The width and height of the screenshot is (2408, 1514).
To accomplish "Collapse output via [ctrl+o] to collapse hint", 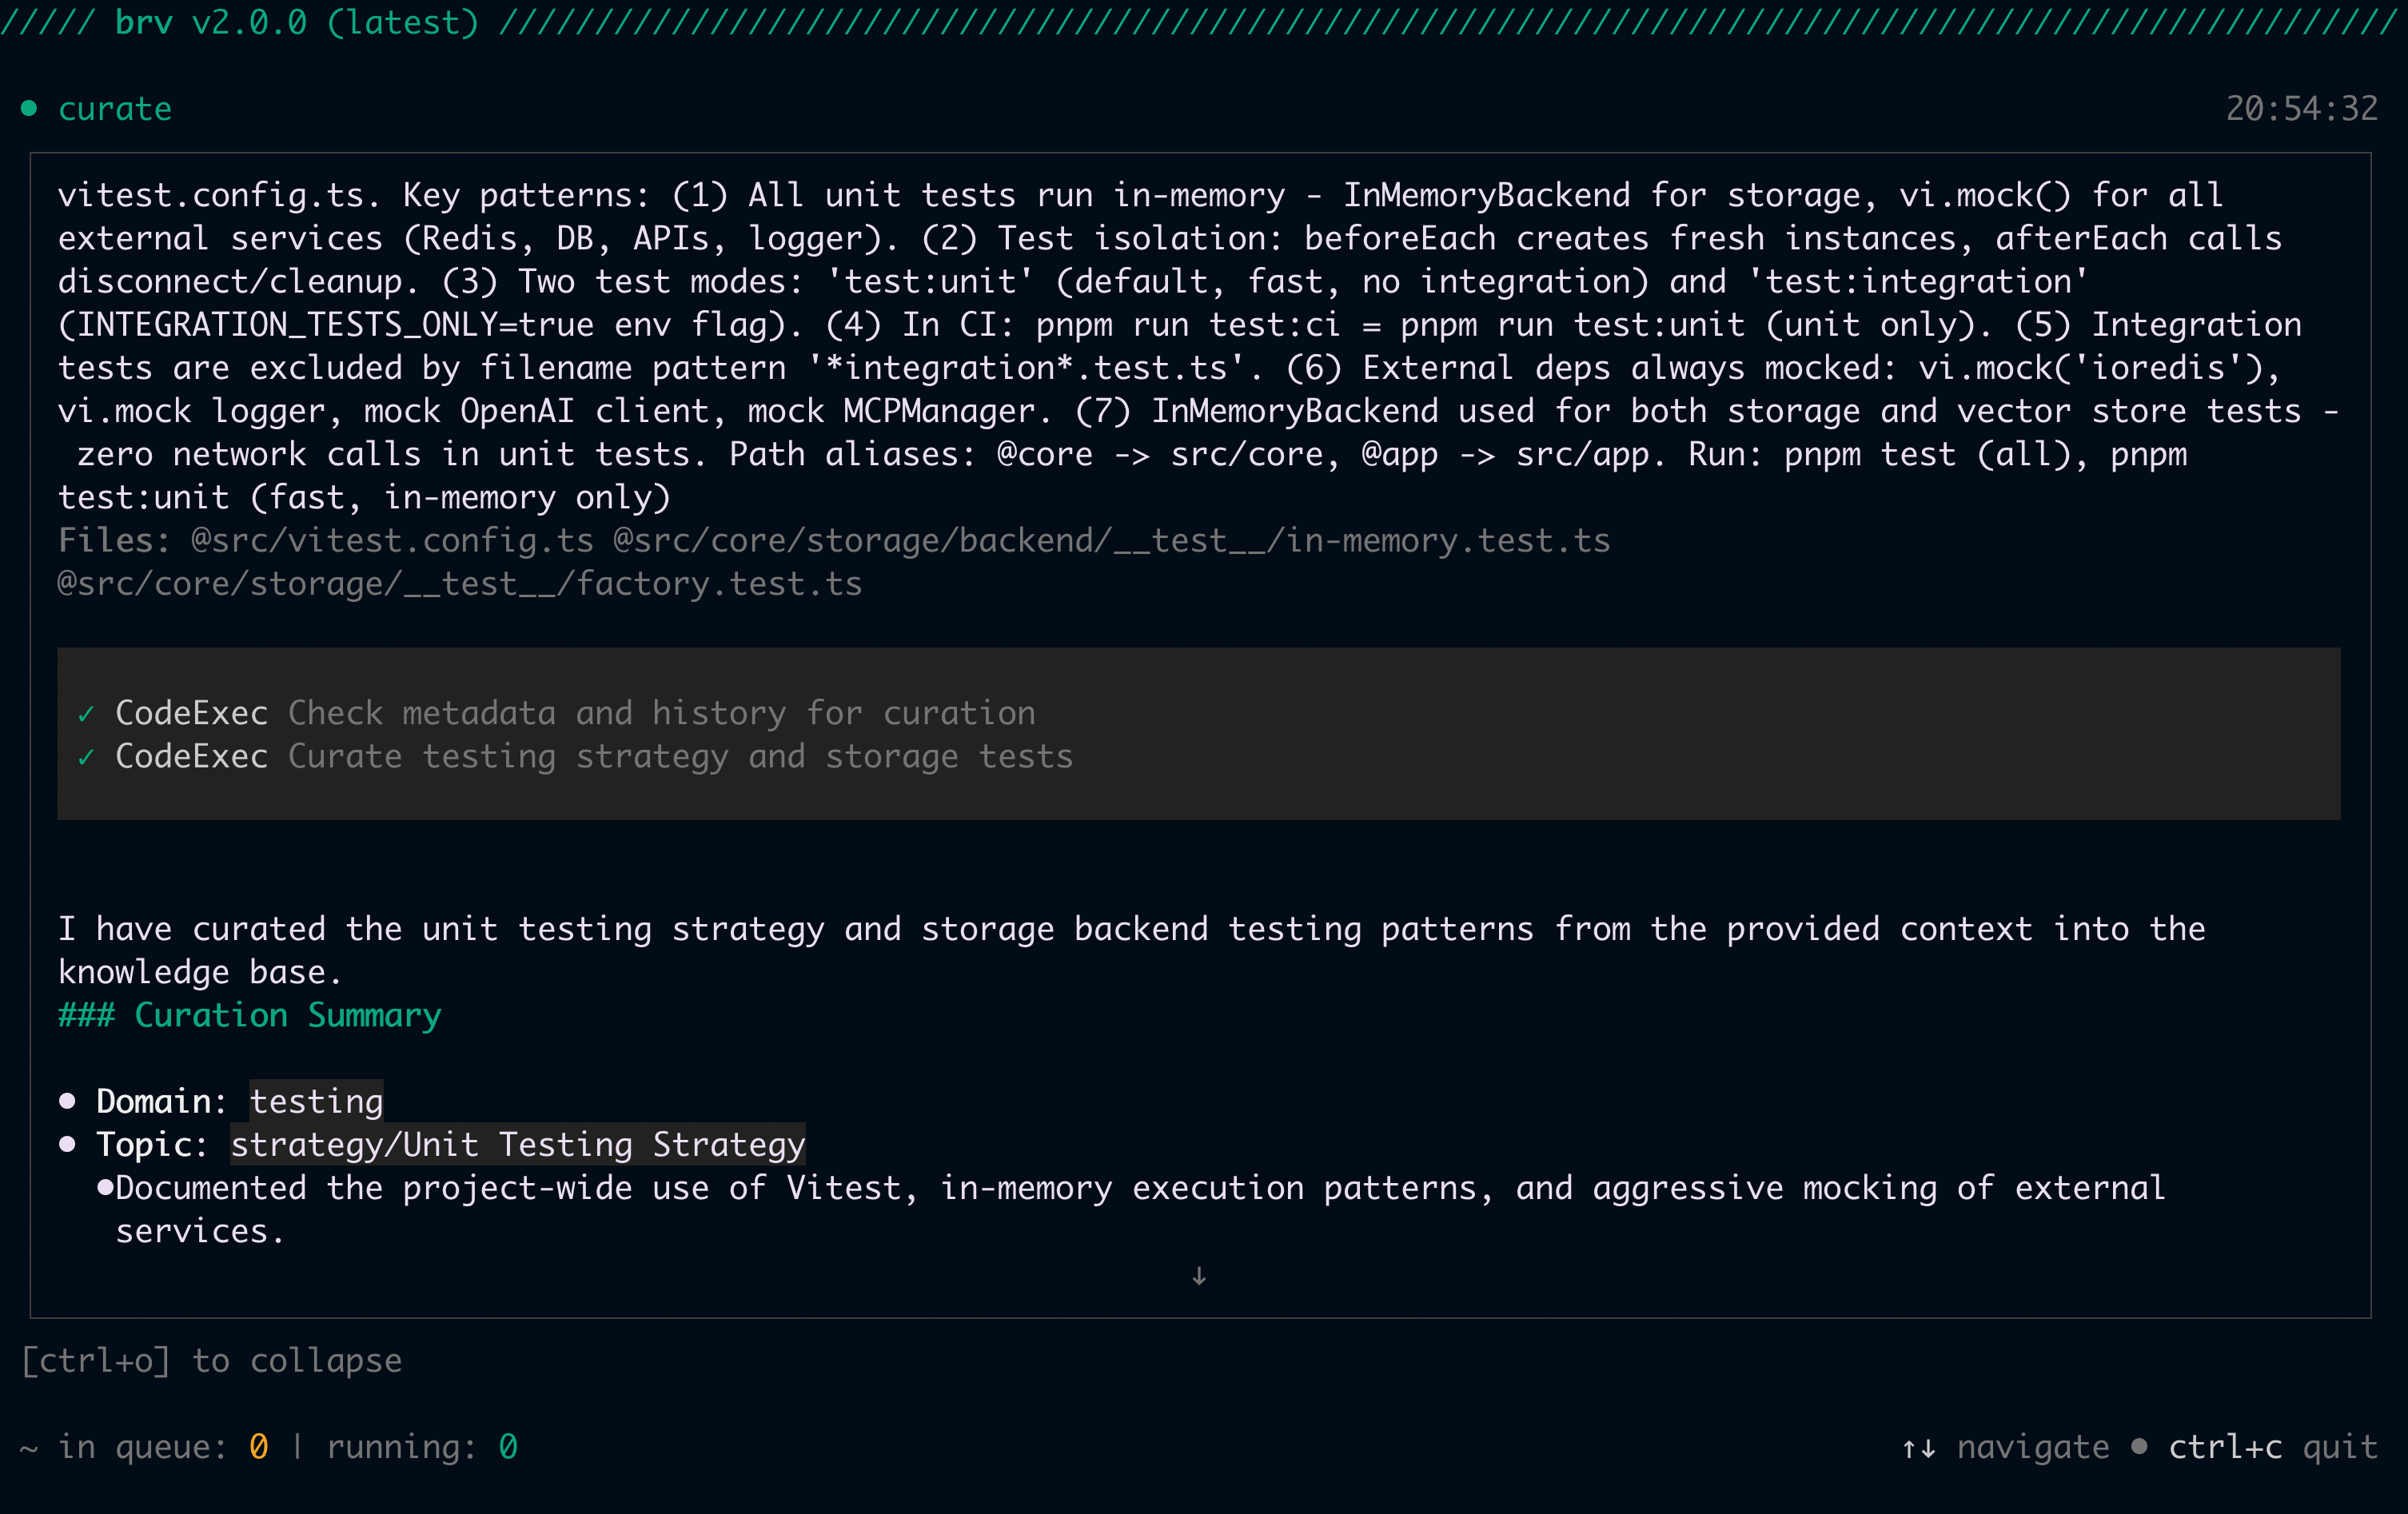I will pyautogui.click(x=212, y=1361).
